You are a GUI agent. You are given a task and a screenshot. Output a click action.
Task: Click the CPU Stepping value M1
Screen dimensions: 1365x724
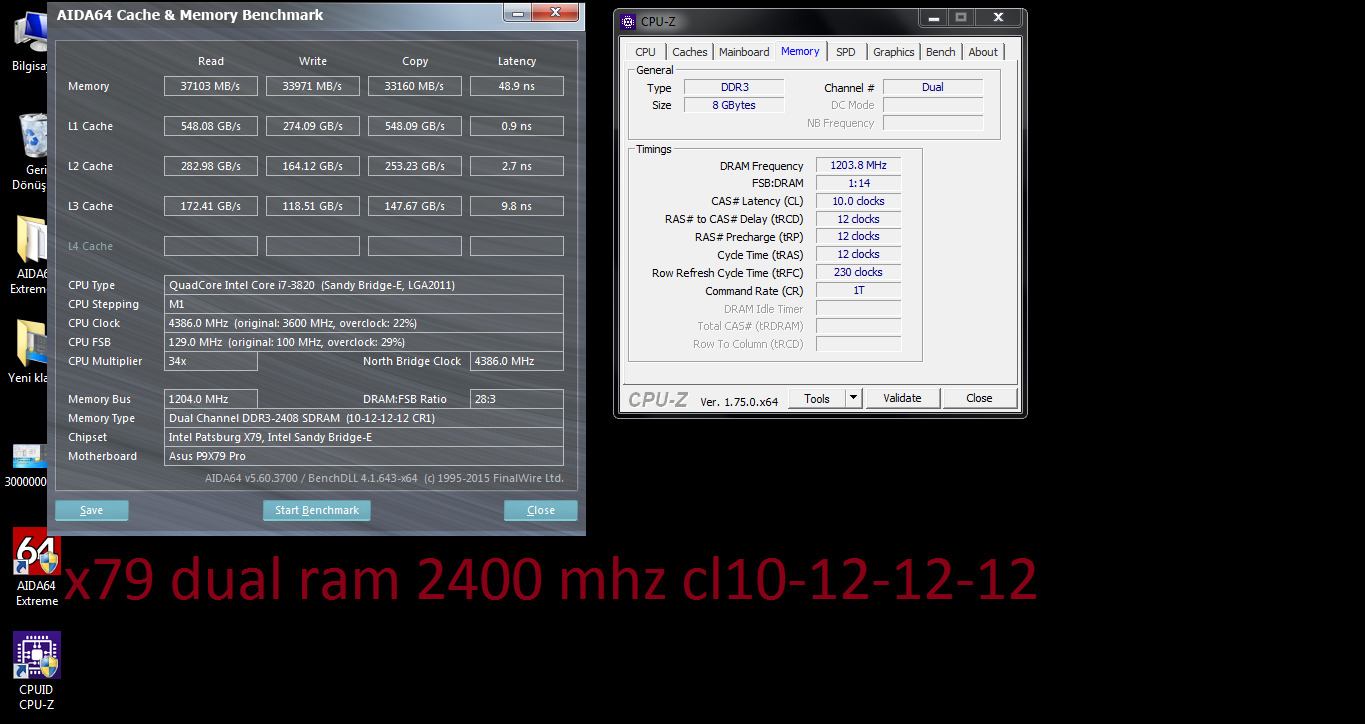click(364, 304)
